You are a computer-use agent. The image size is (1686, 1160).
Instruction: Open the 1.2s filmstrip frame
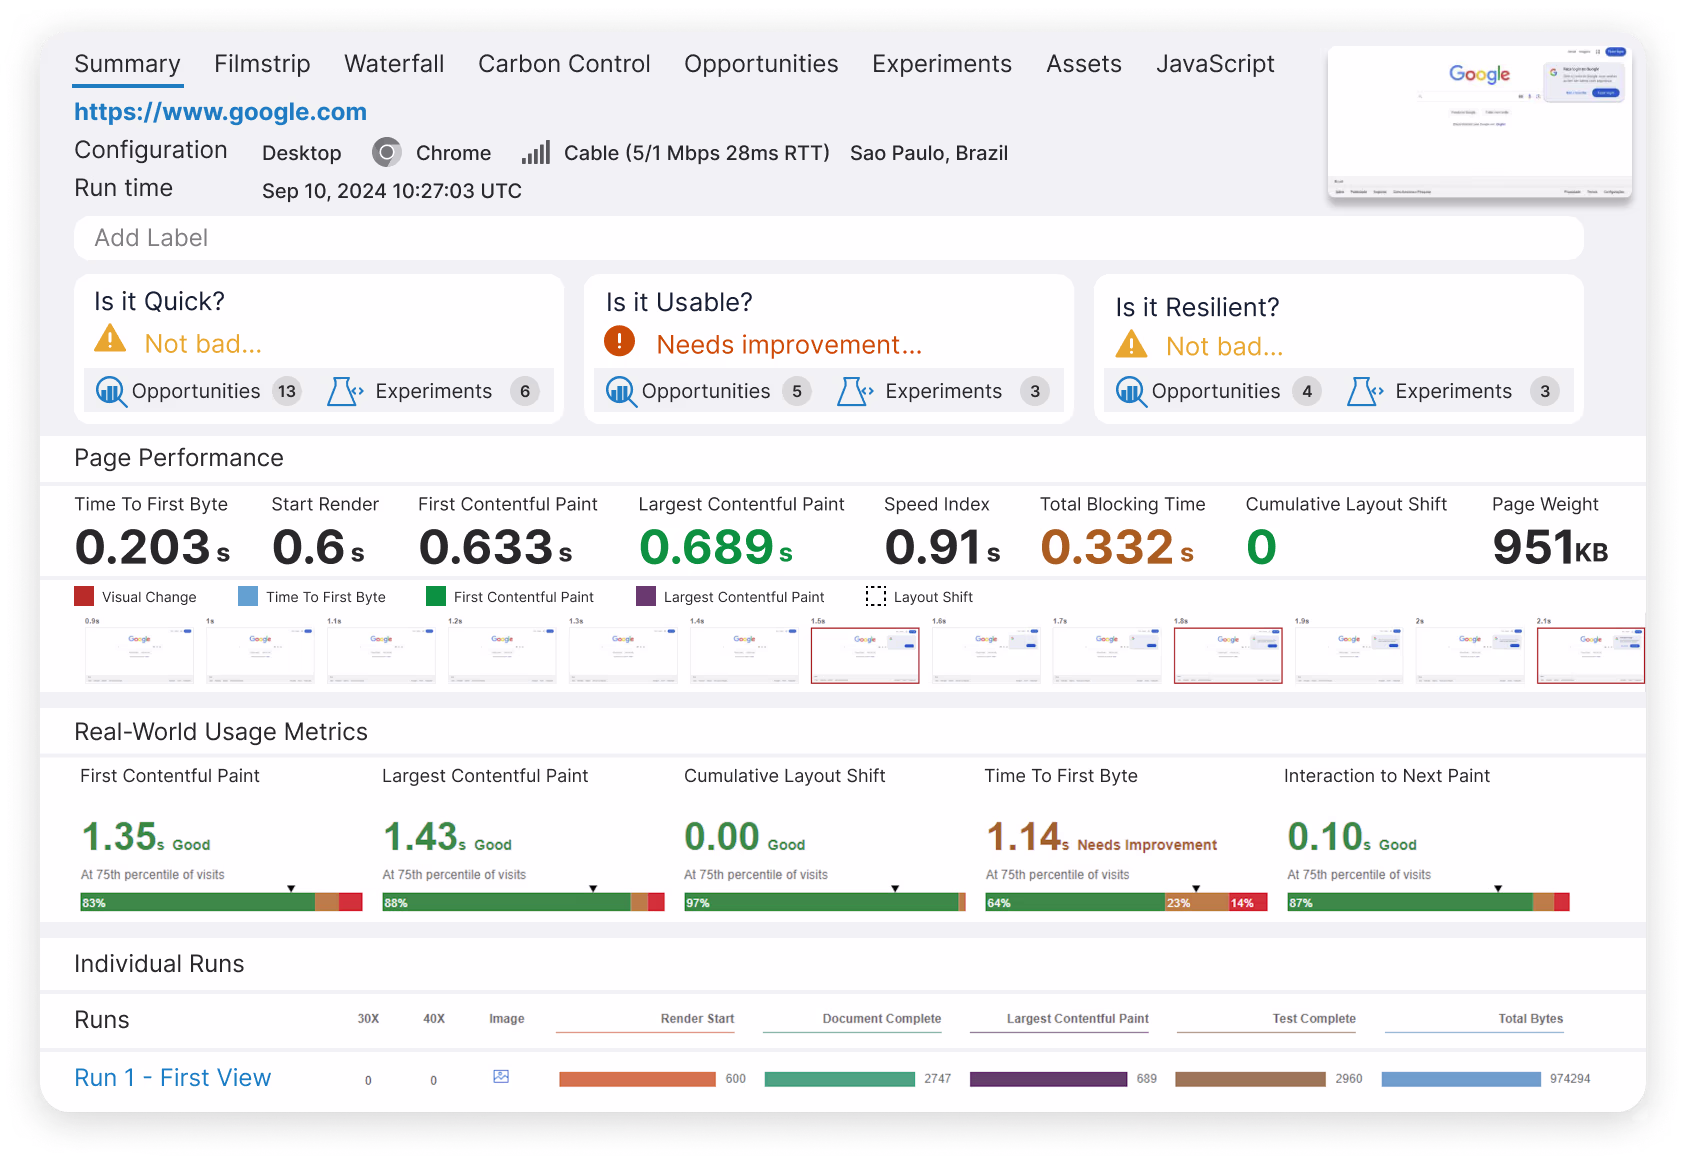click(502, 655)
